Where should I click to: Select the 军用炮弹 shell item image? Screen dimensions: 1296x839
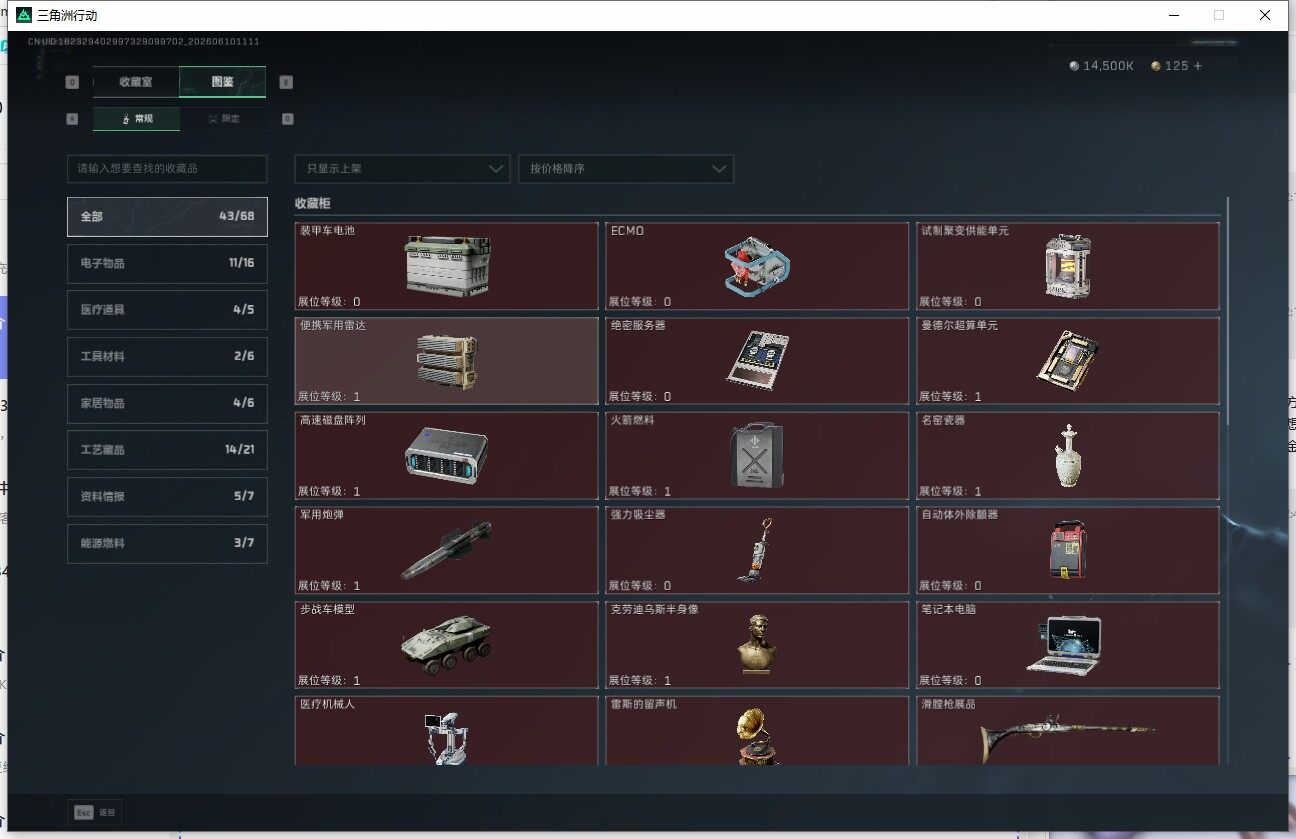click(x=447, y=550)
